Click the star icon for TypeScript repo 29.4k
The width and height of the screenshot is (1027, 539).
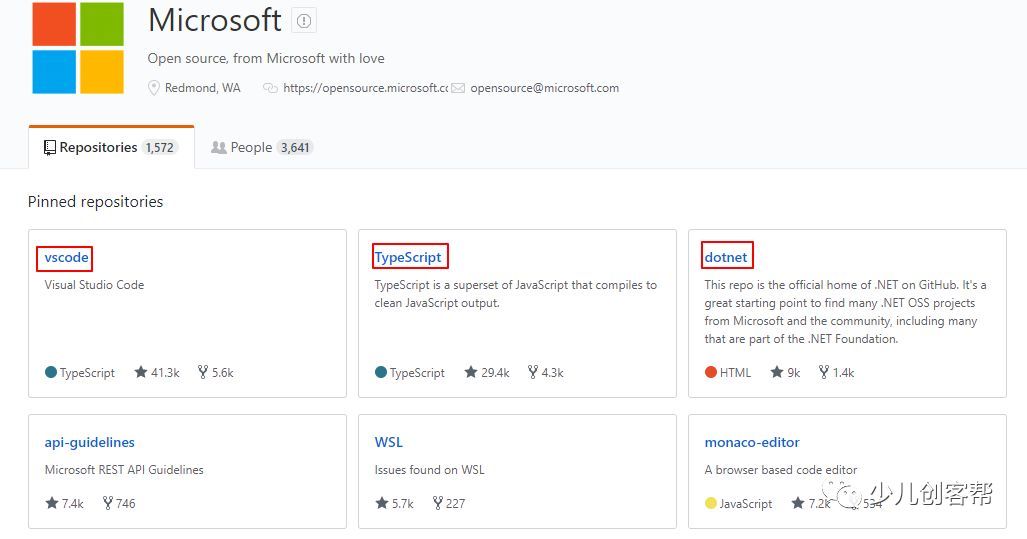coord(471,372)
